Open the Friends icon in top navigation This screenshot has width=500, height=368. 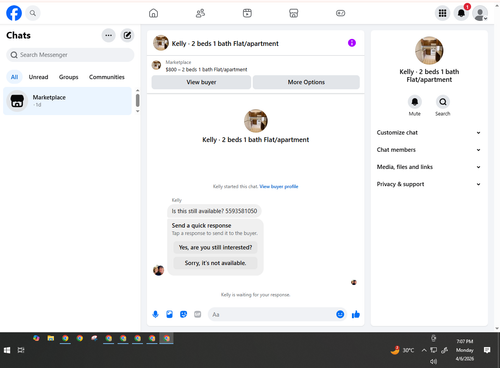click(x=200, y=13)
